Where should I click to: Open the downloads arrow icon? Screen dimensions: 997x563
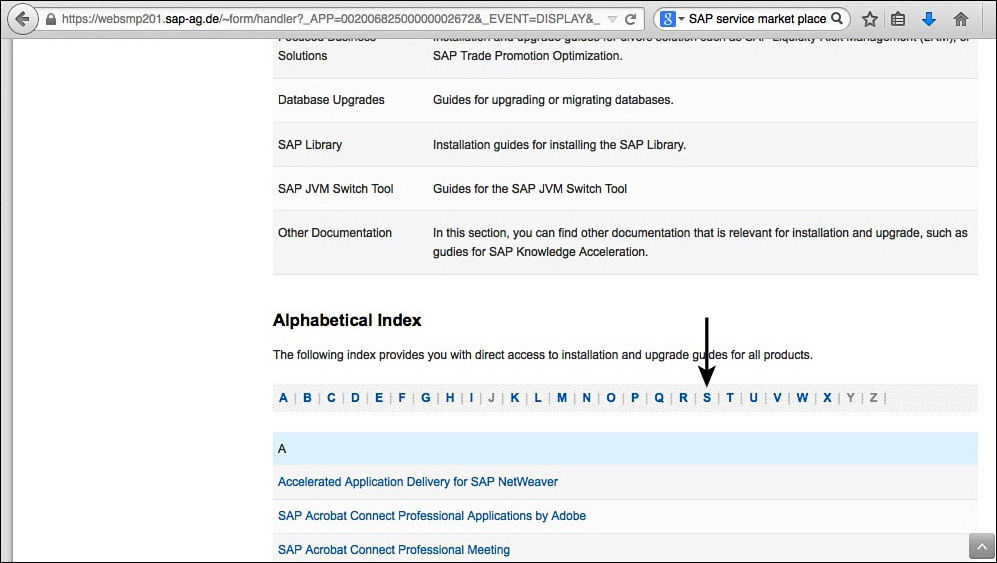pos(929,19)
